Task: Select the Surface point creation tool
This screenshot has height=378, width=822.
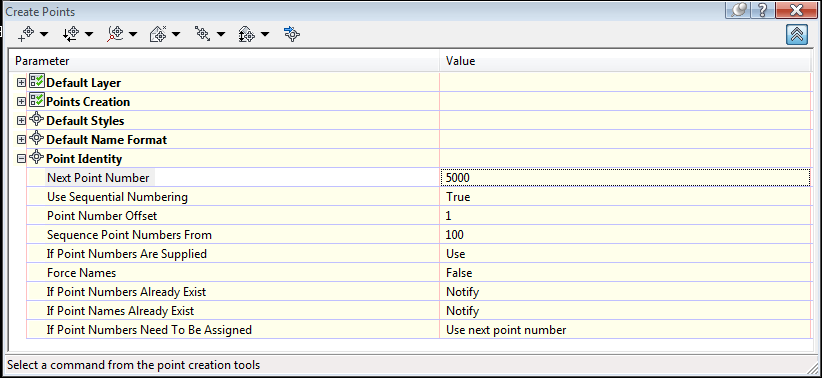Action: pos(158,34)
